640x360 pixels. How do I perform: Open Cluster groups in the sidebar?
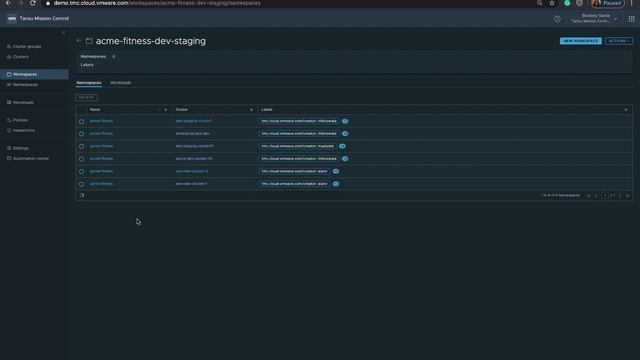24,47
